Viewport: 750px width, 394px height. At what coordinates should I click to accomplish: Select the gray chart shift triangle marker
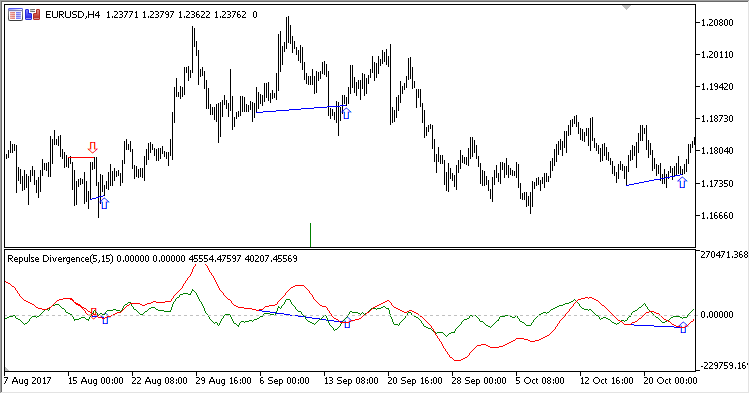point(627,7)
